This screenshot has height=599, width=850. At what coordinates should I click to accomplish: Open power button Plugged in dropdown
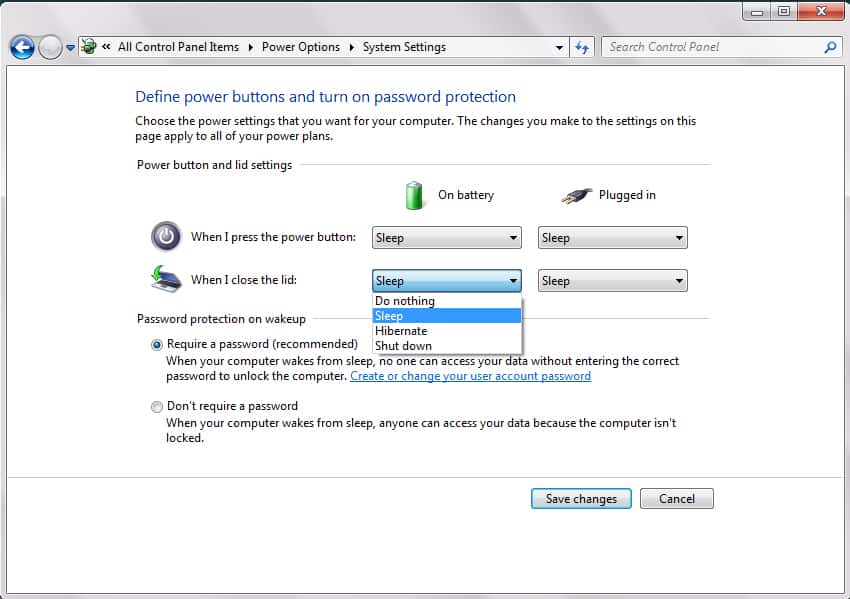pyautogui.click(x=612, y=238)
